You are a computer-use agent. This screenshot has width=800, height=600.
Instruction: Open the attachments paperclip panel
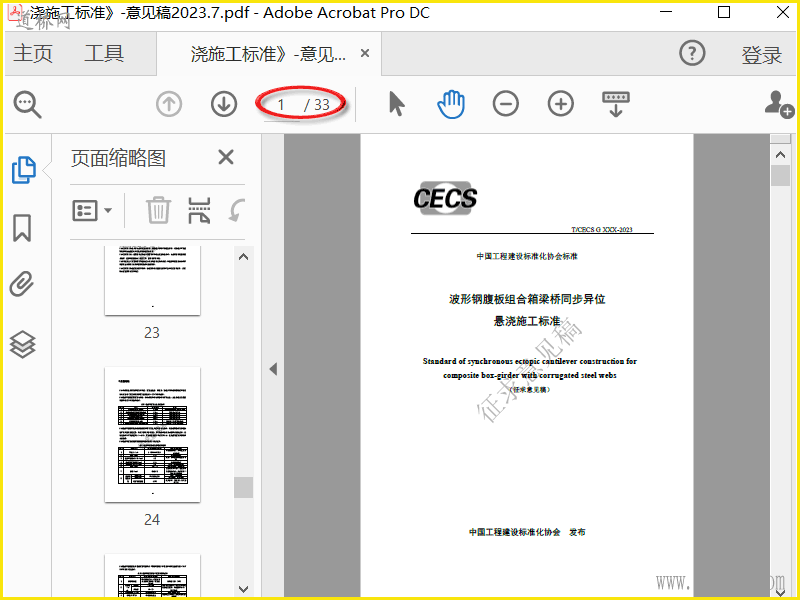[x=22, y=284]
